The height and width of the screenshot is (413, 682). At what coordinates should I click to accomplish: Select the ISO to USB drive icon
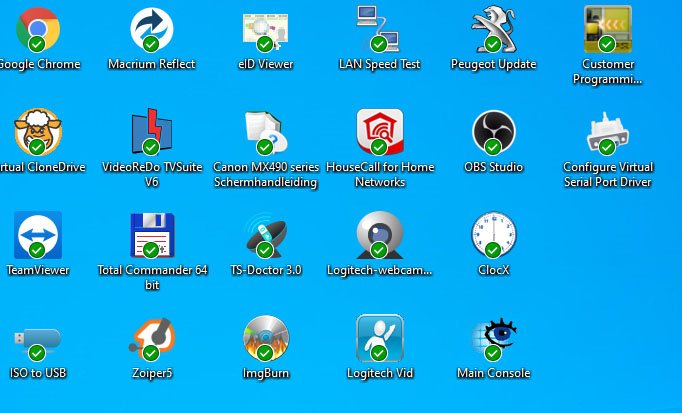(37, 344)
